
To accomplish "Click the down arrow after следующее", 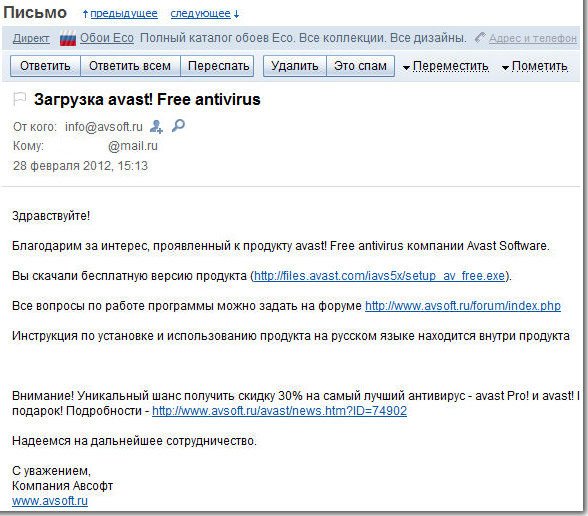I will tap(236, 15).
